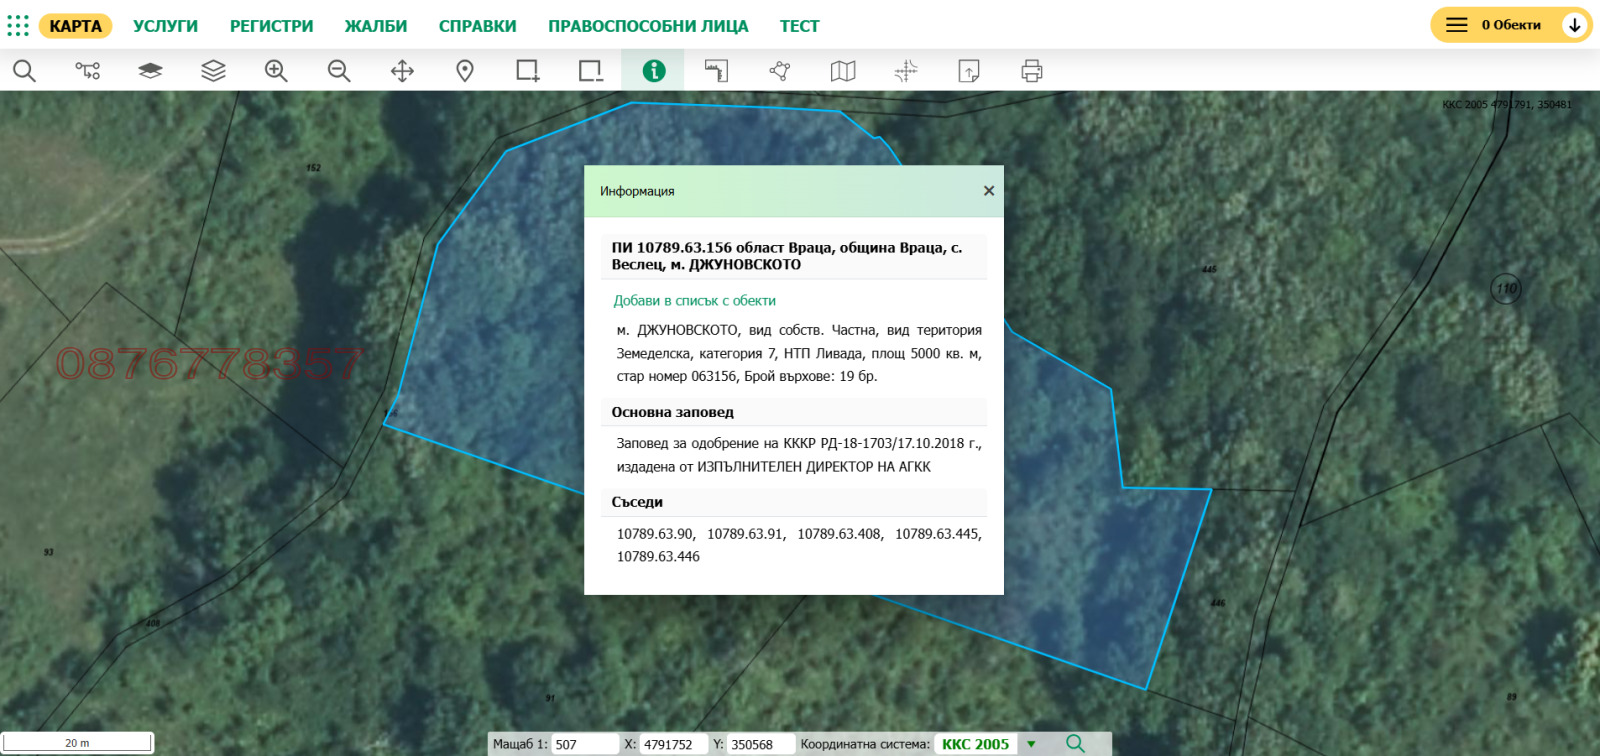Select the location pin tool

pos(465,71)
